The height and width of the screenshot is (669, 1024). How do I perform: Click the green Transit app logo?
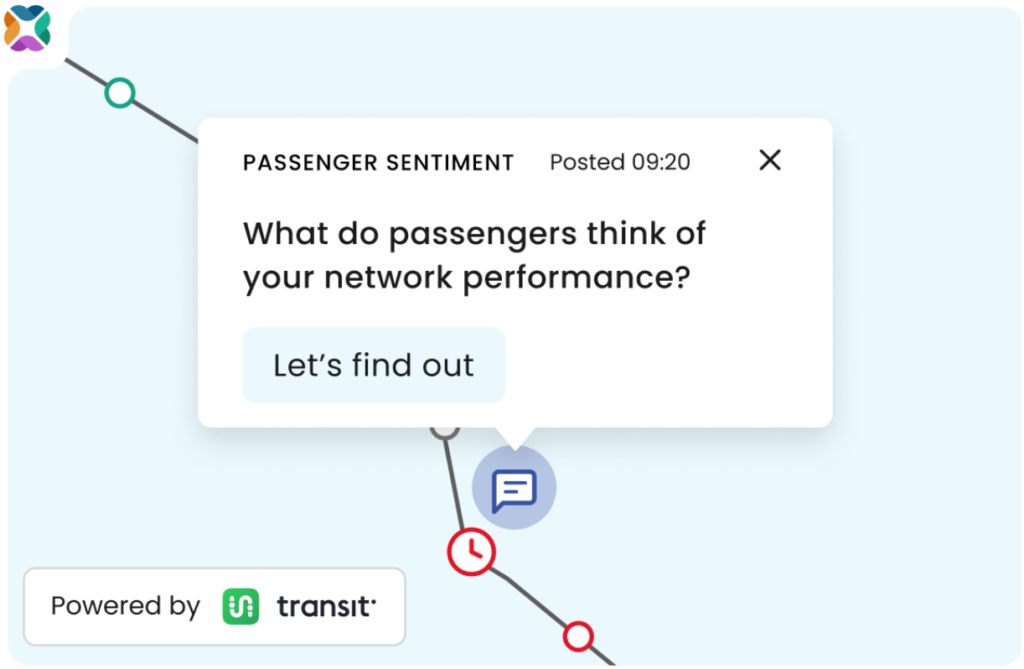click(240, 606)
